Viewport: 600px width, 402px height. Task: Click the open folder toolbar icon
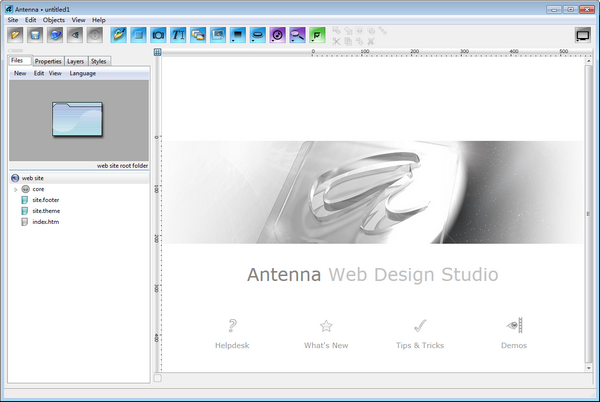click(17, 35)
